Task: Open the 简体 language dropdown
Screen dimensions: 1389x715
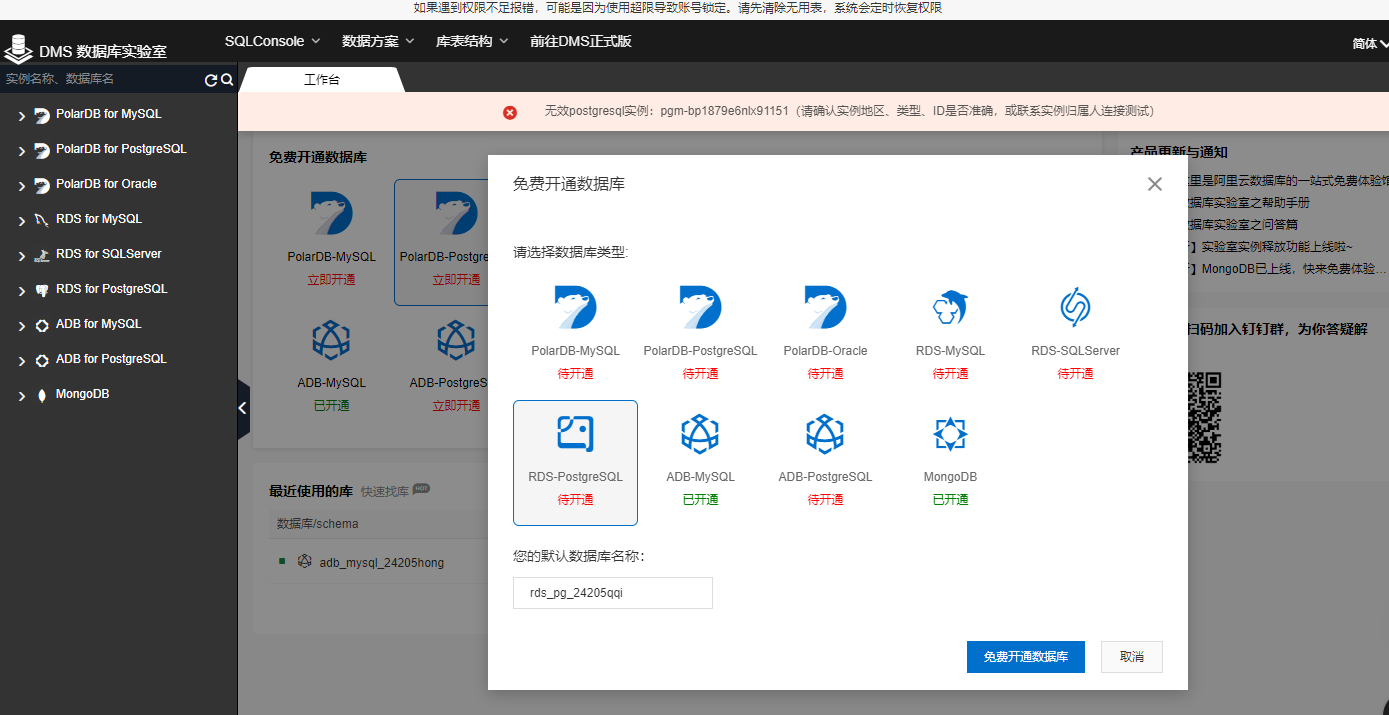Action: click(1370, 43)
